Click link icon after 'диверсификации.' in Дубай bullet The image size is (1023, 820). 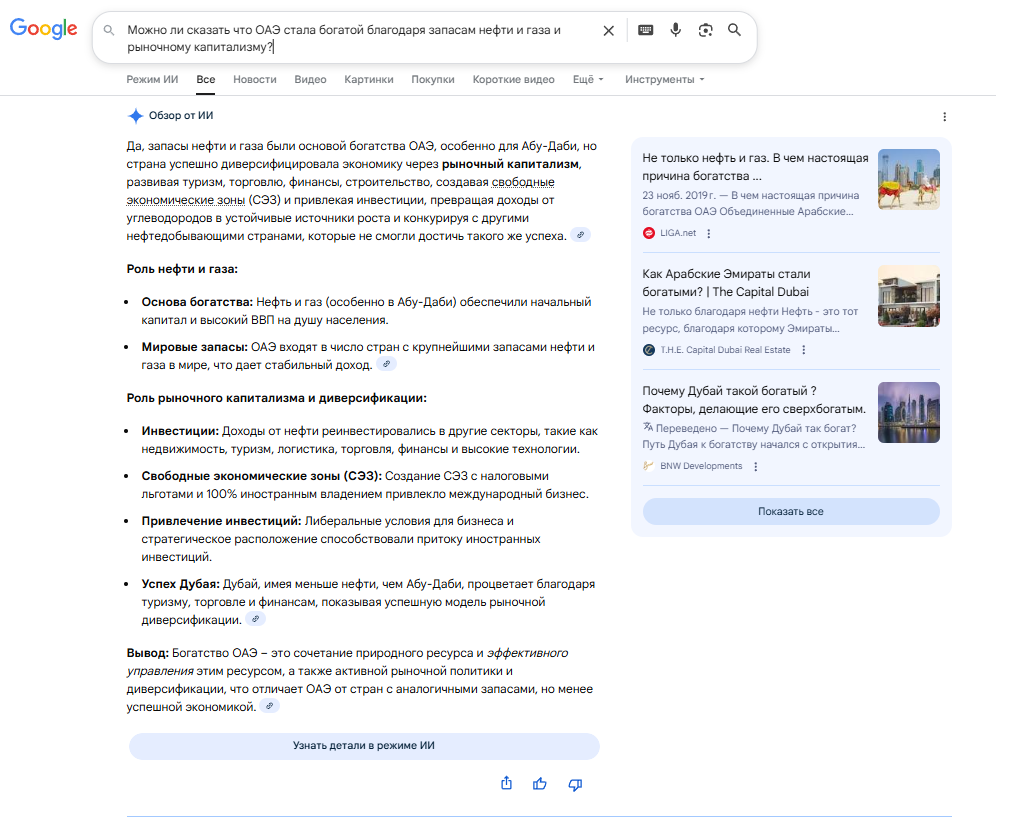(255, 619)
